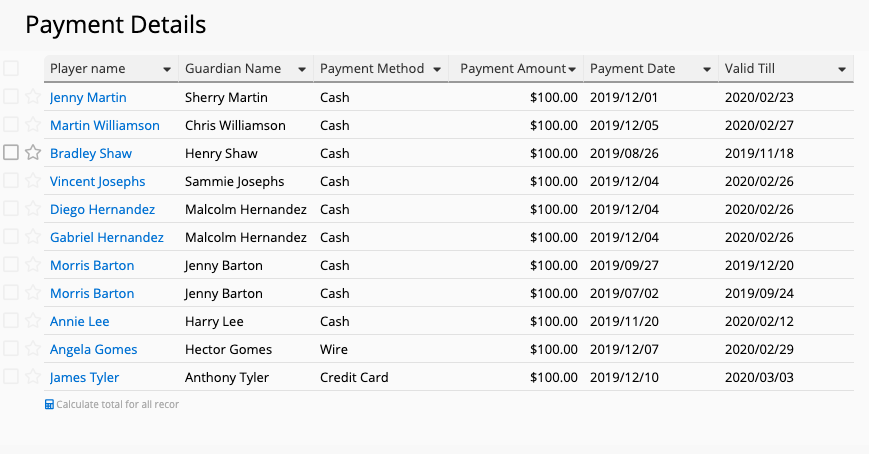The width and height of the screenshot is (869, 454).
Task: Select the Sammie Josephs guardian cell
Action: (234, 181)
